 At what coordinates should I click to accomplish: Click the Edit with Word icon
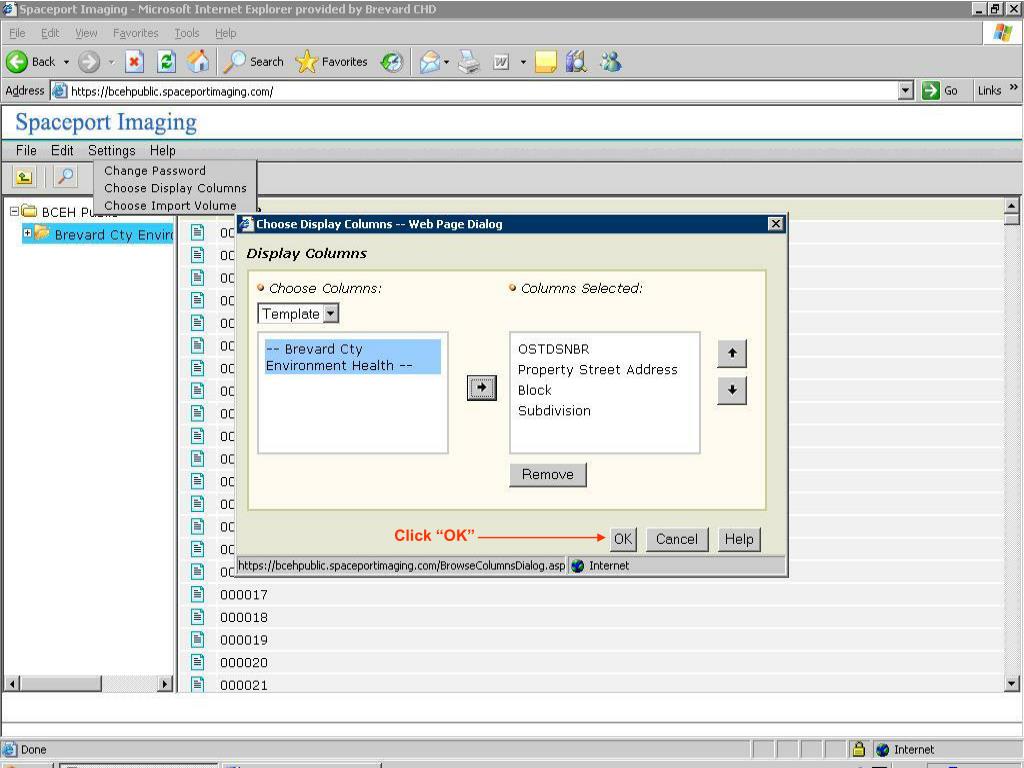(x=501, y=62)
